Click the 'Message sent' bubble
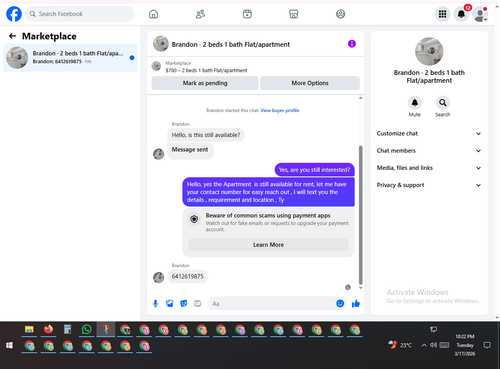 [190, 150]
